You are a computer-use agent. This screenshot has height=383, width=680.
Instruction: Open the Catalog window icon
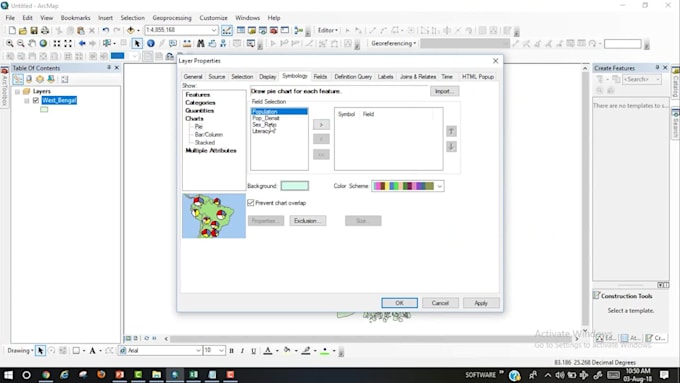pyautogui.click(x=252, y=30)
